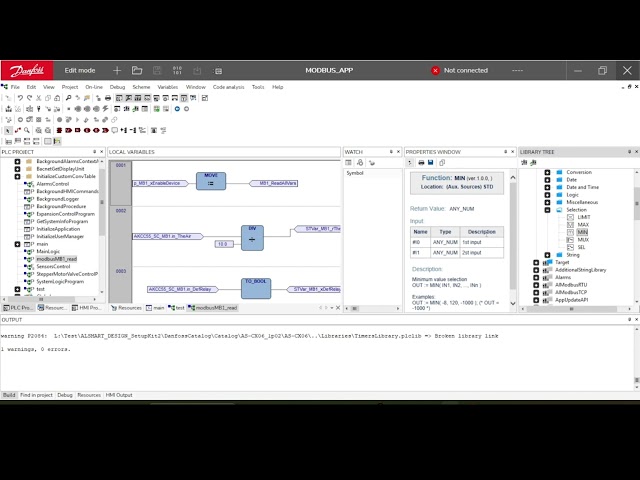Viewport: 640px width, 480px height.
Task: Switch to the main editor tab
Action: 155,308
